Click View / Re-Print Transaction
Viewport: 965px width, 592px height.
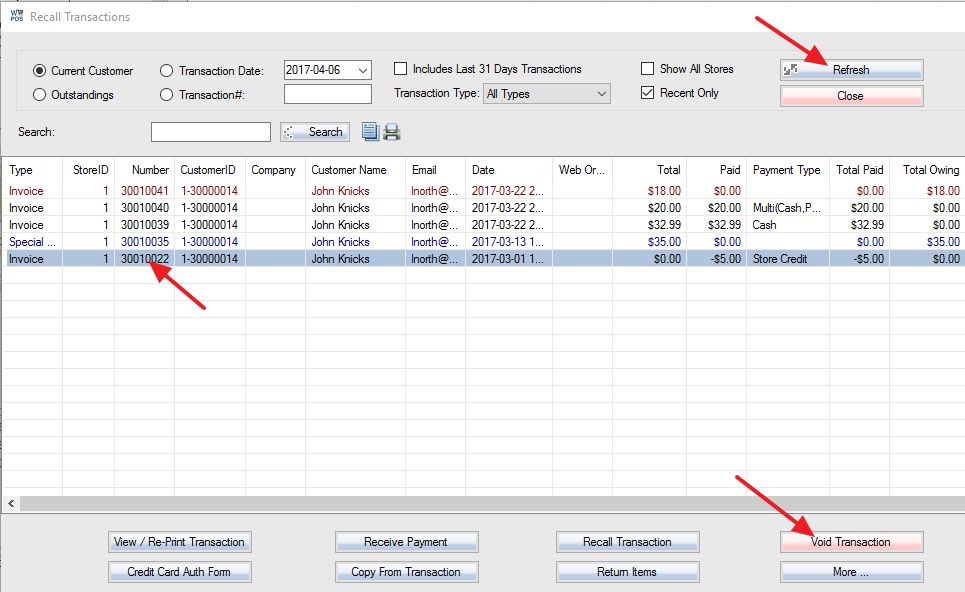(x=179, y=542)
